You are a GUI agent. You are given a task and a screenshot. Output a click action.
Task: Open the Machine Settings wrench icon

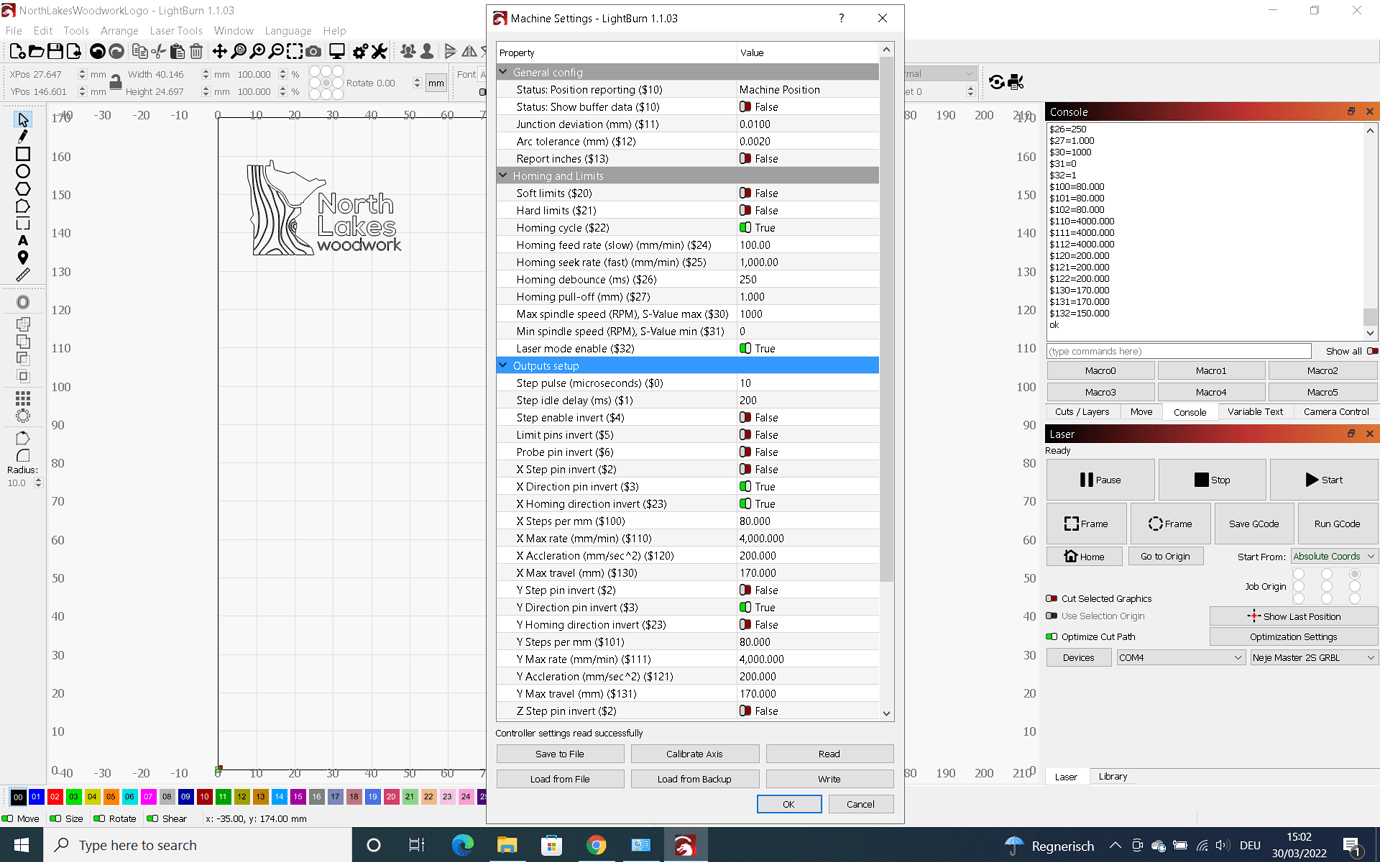click(x=379, y=51)
